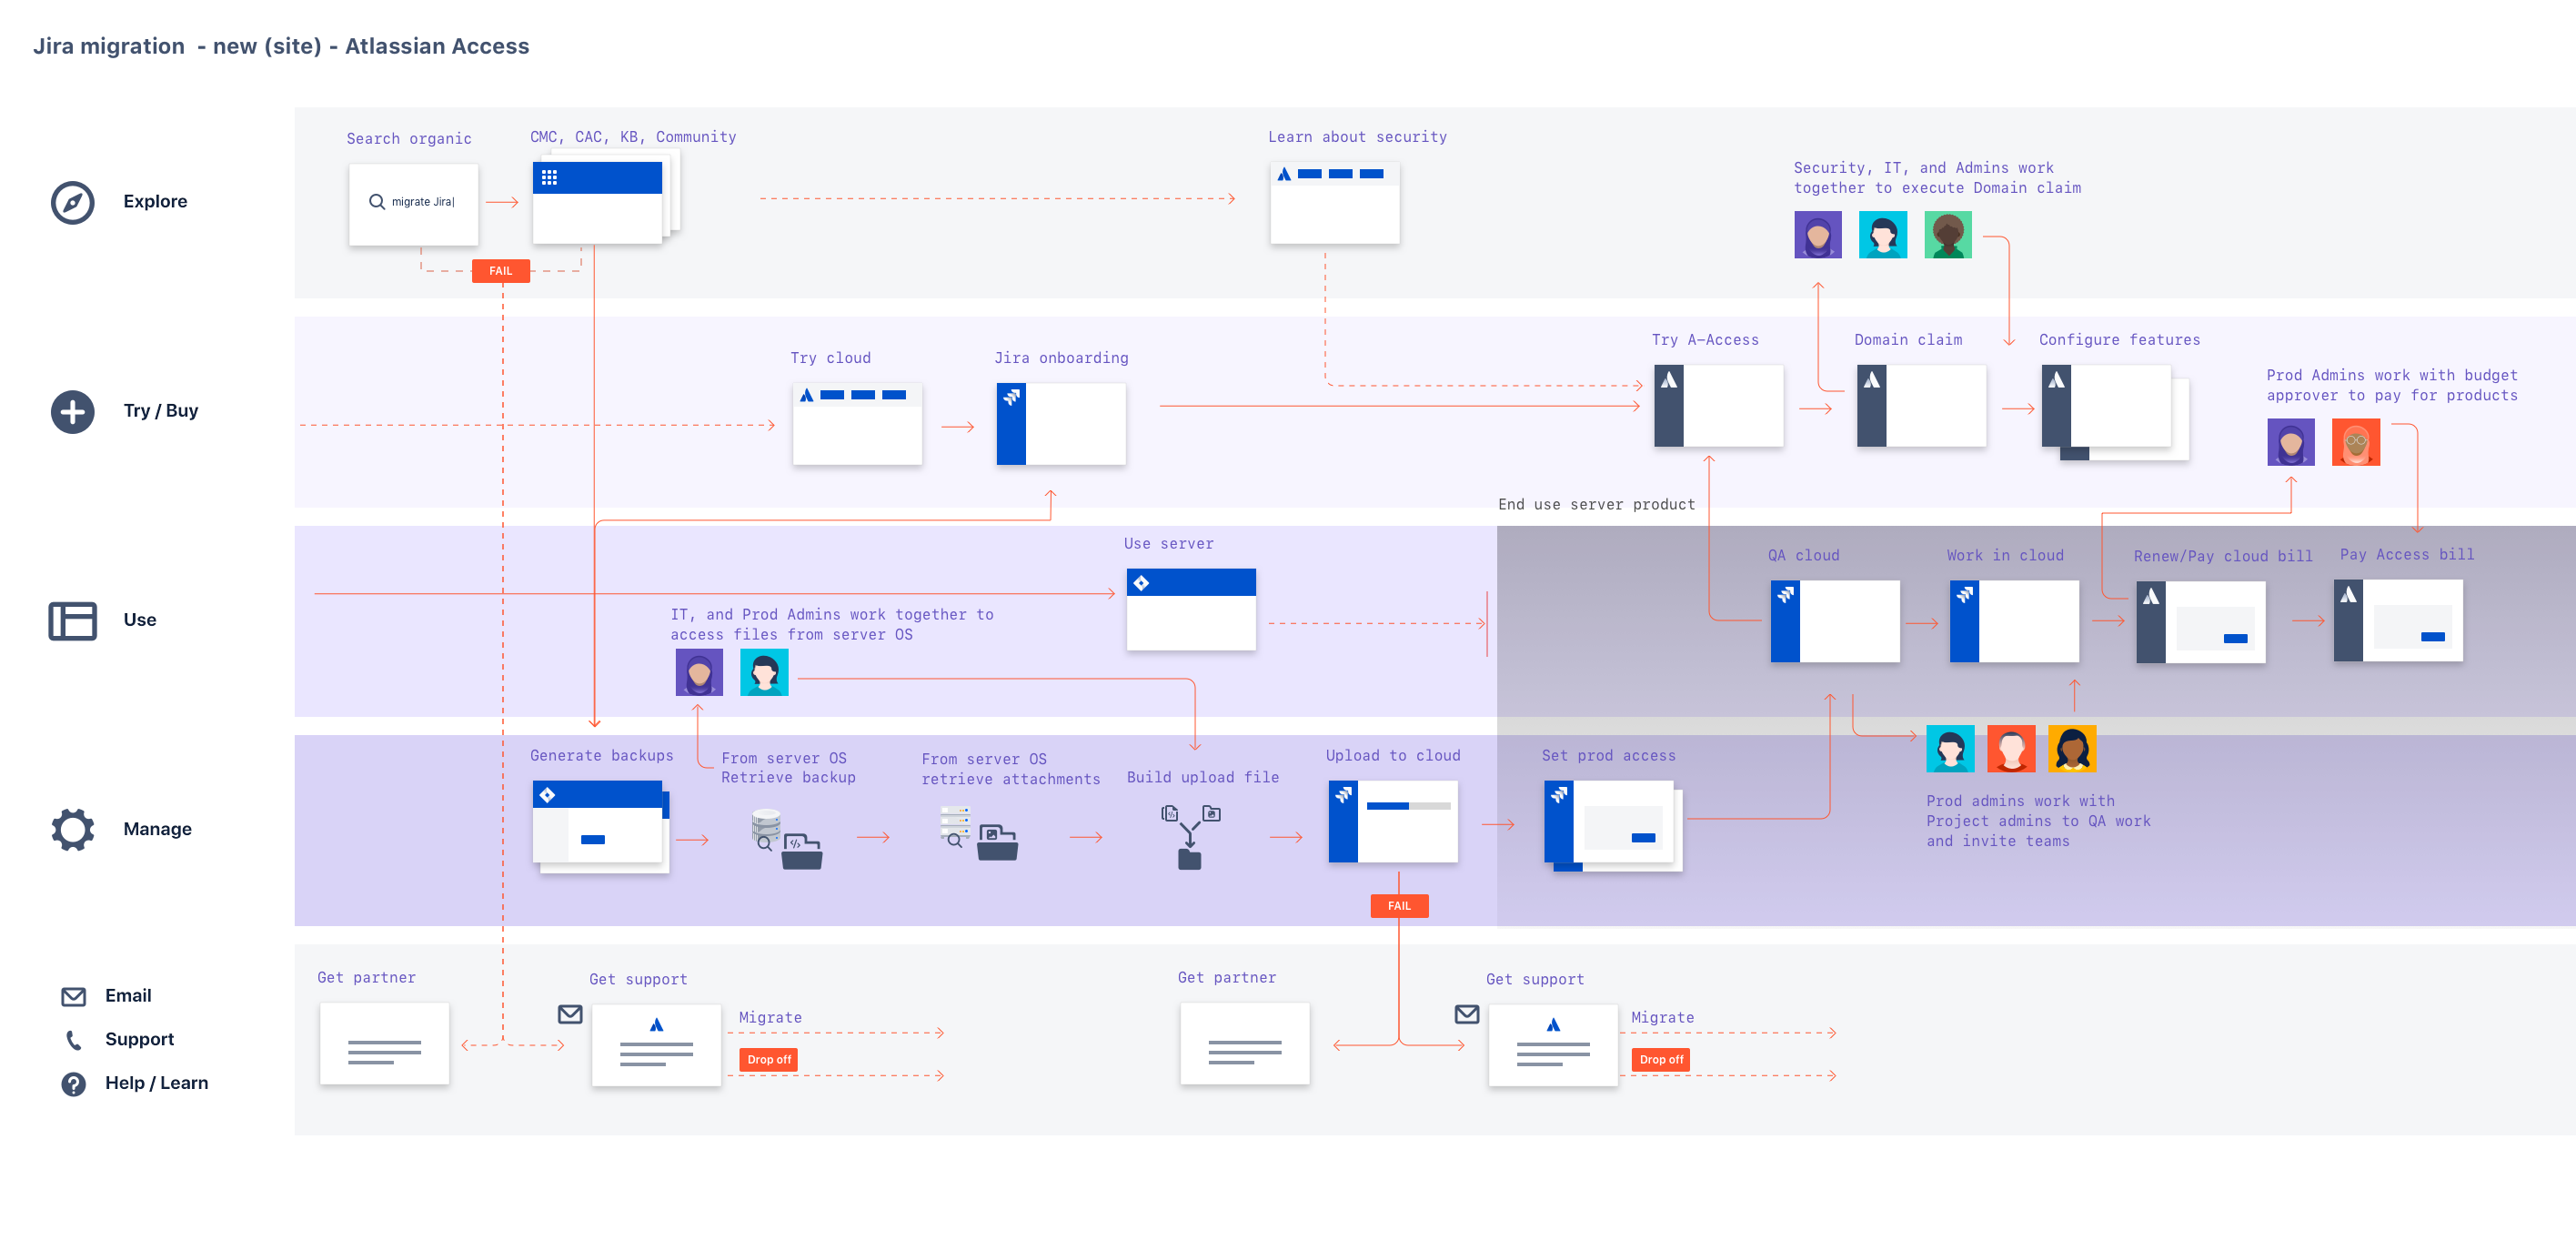
Task: Click yellow avatar above Prod admins work with Project admins
Action: [2071, 749]
